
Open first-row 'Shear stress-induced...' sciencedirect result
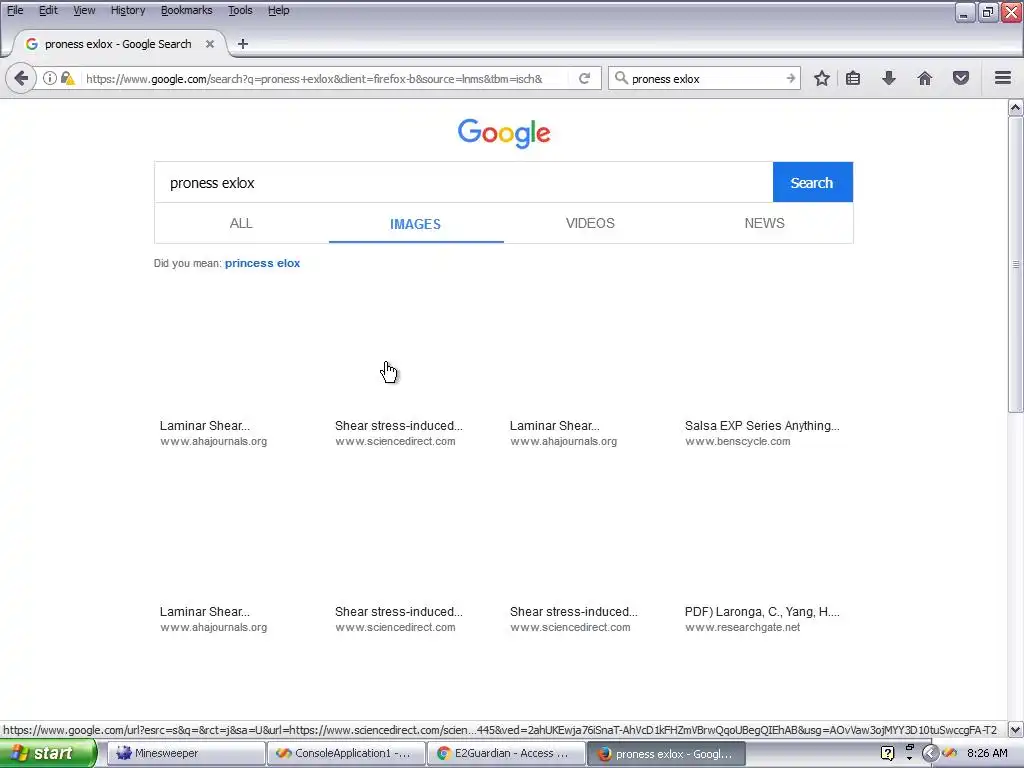[398, 426]
